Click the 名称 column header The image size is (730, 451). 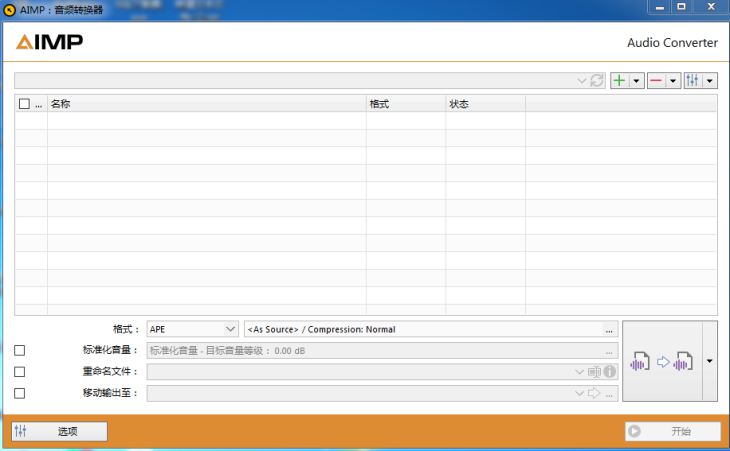(207, 103)
